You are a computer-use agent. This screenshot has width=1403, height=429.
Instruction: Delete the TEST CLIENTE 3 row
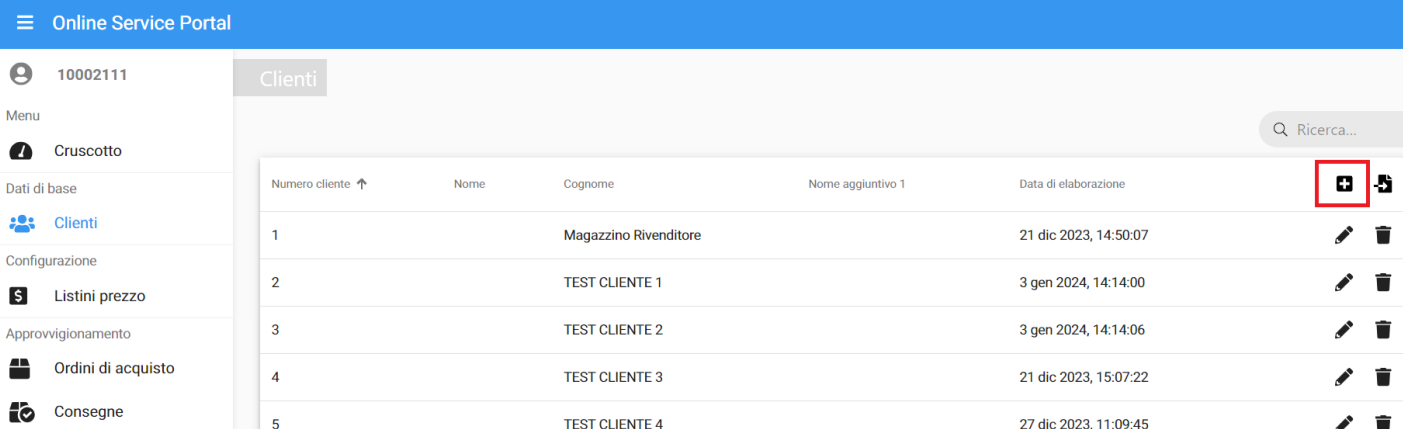pyautogui.click(x=1383, y=377)
